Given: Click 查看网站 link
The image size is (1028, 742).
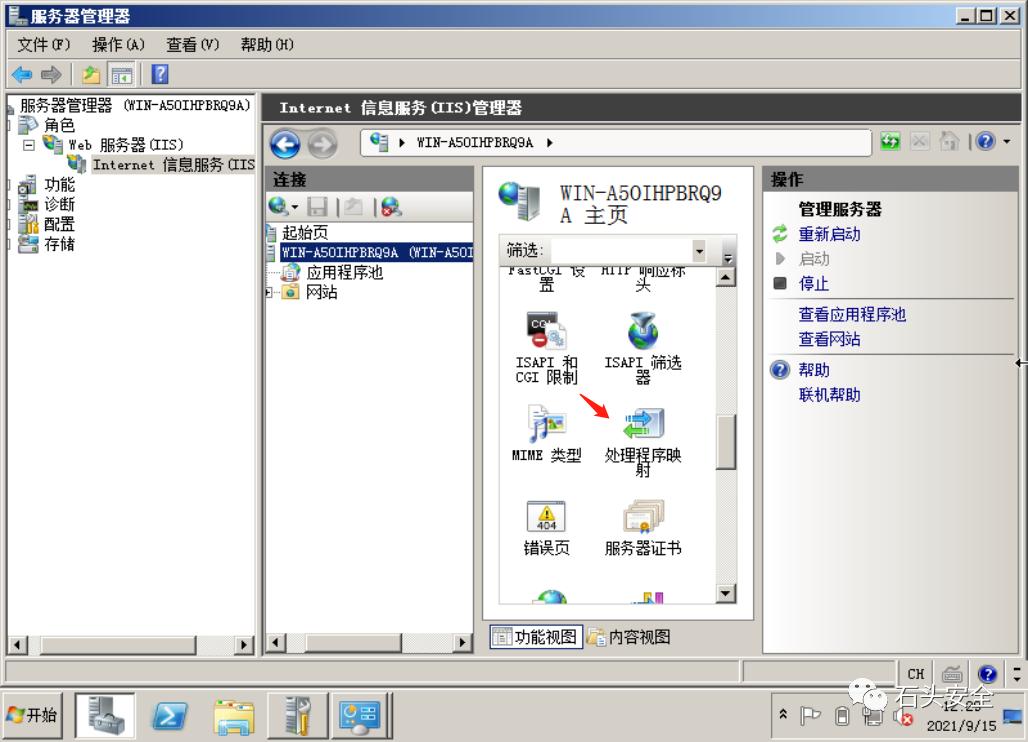Looking at the screenshot, I should tap(829, 339).
